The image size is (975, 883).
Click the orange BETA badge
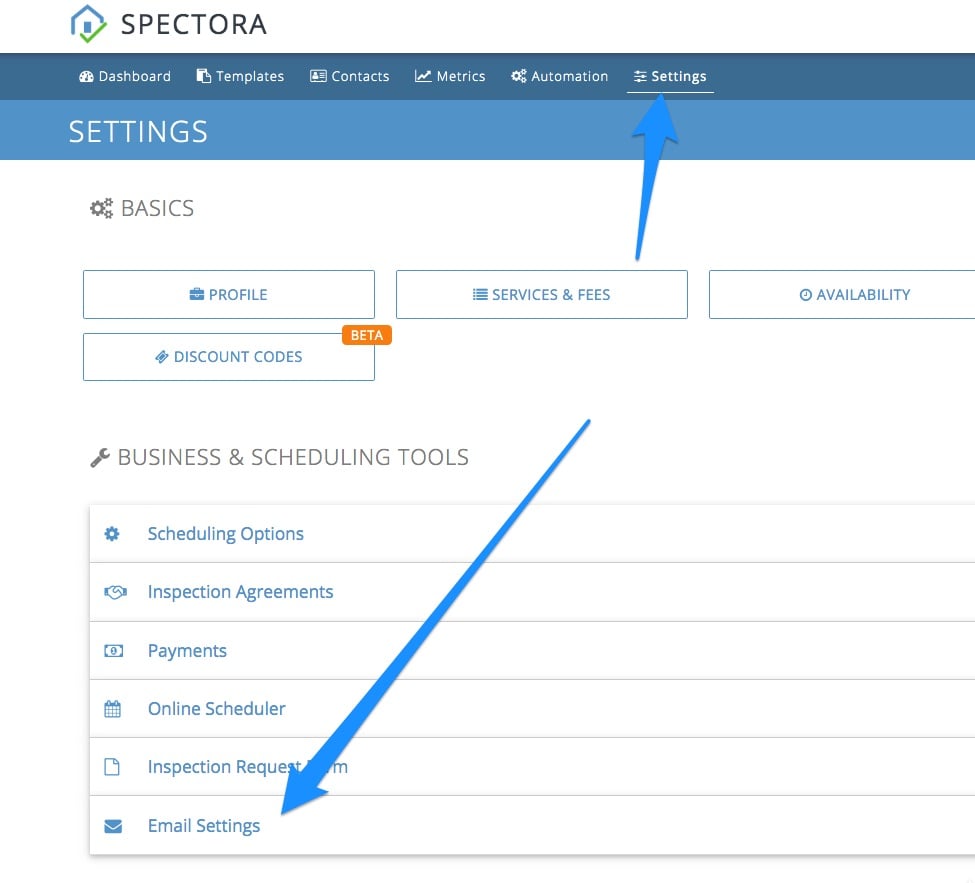pyautogui.click(x=366, y=335)
